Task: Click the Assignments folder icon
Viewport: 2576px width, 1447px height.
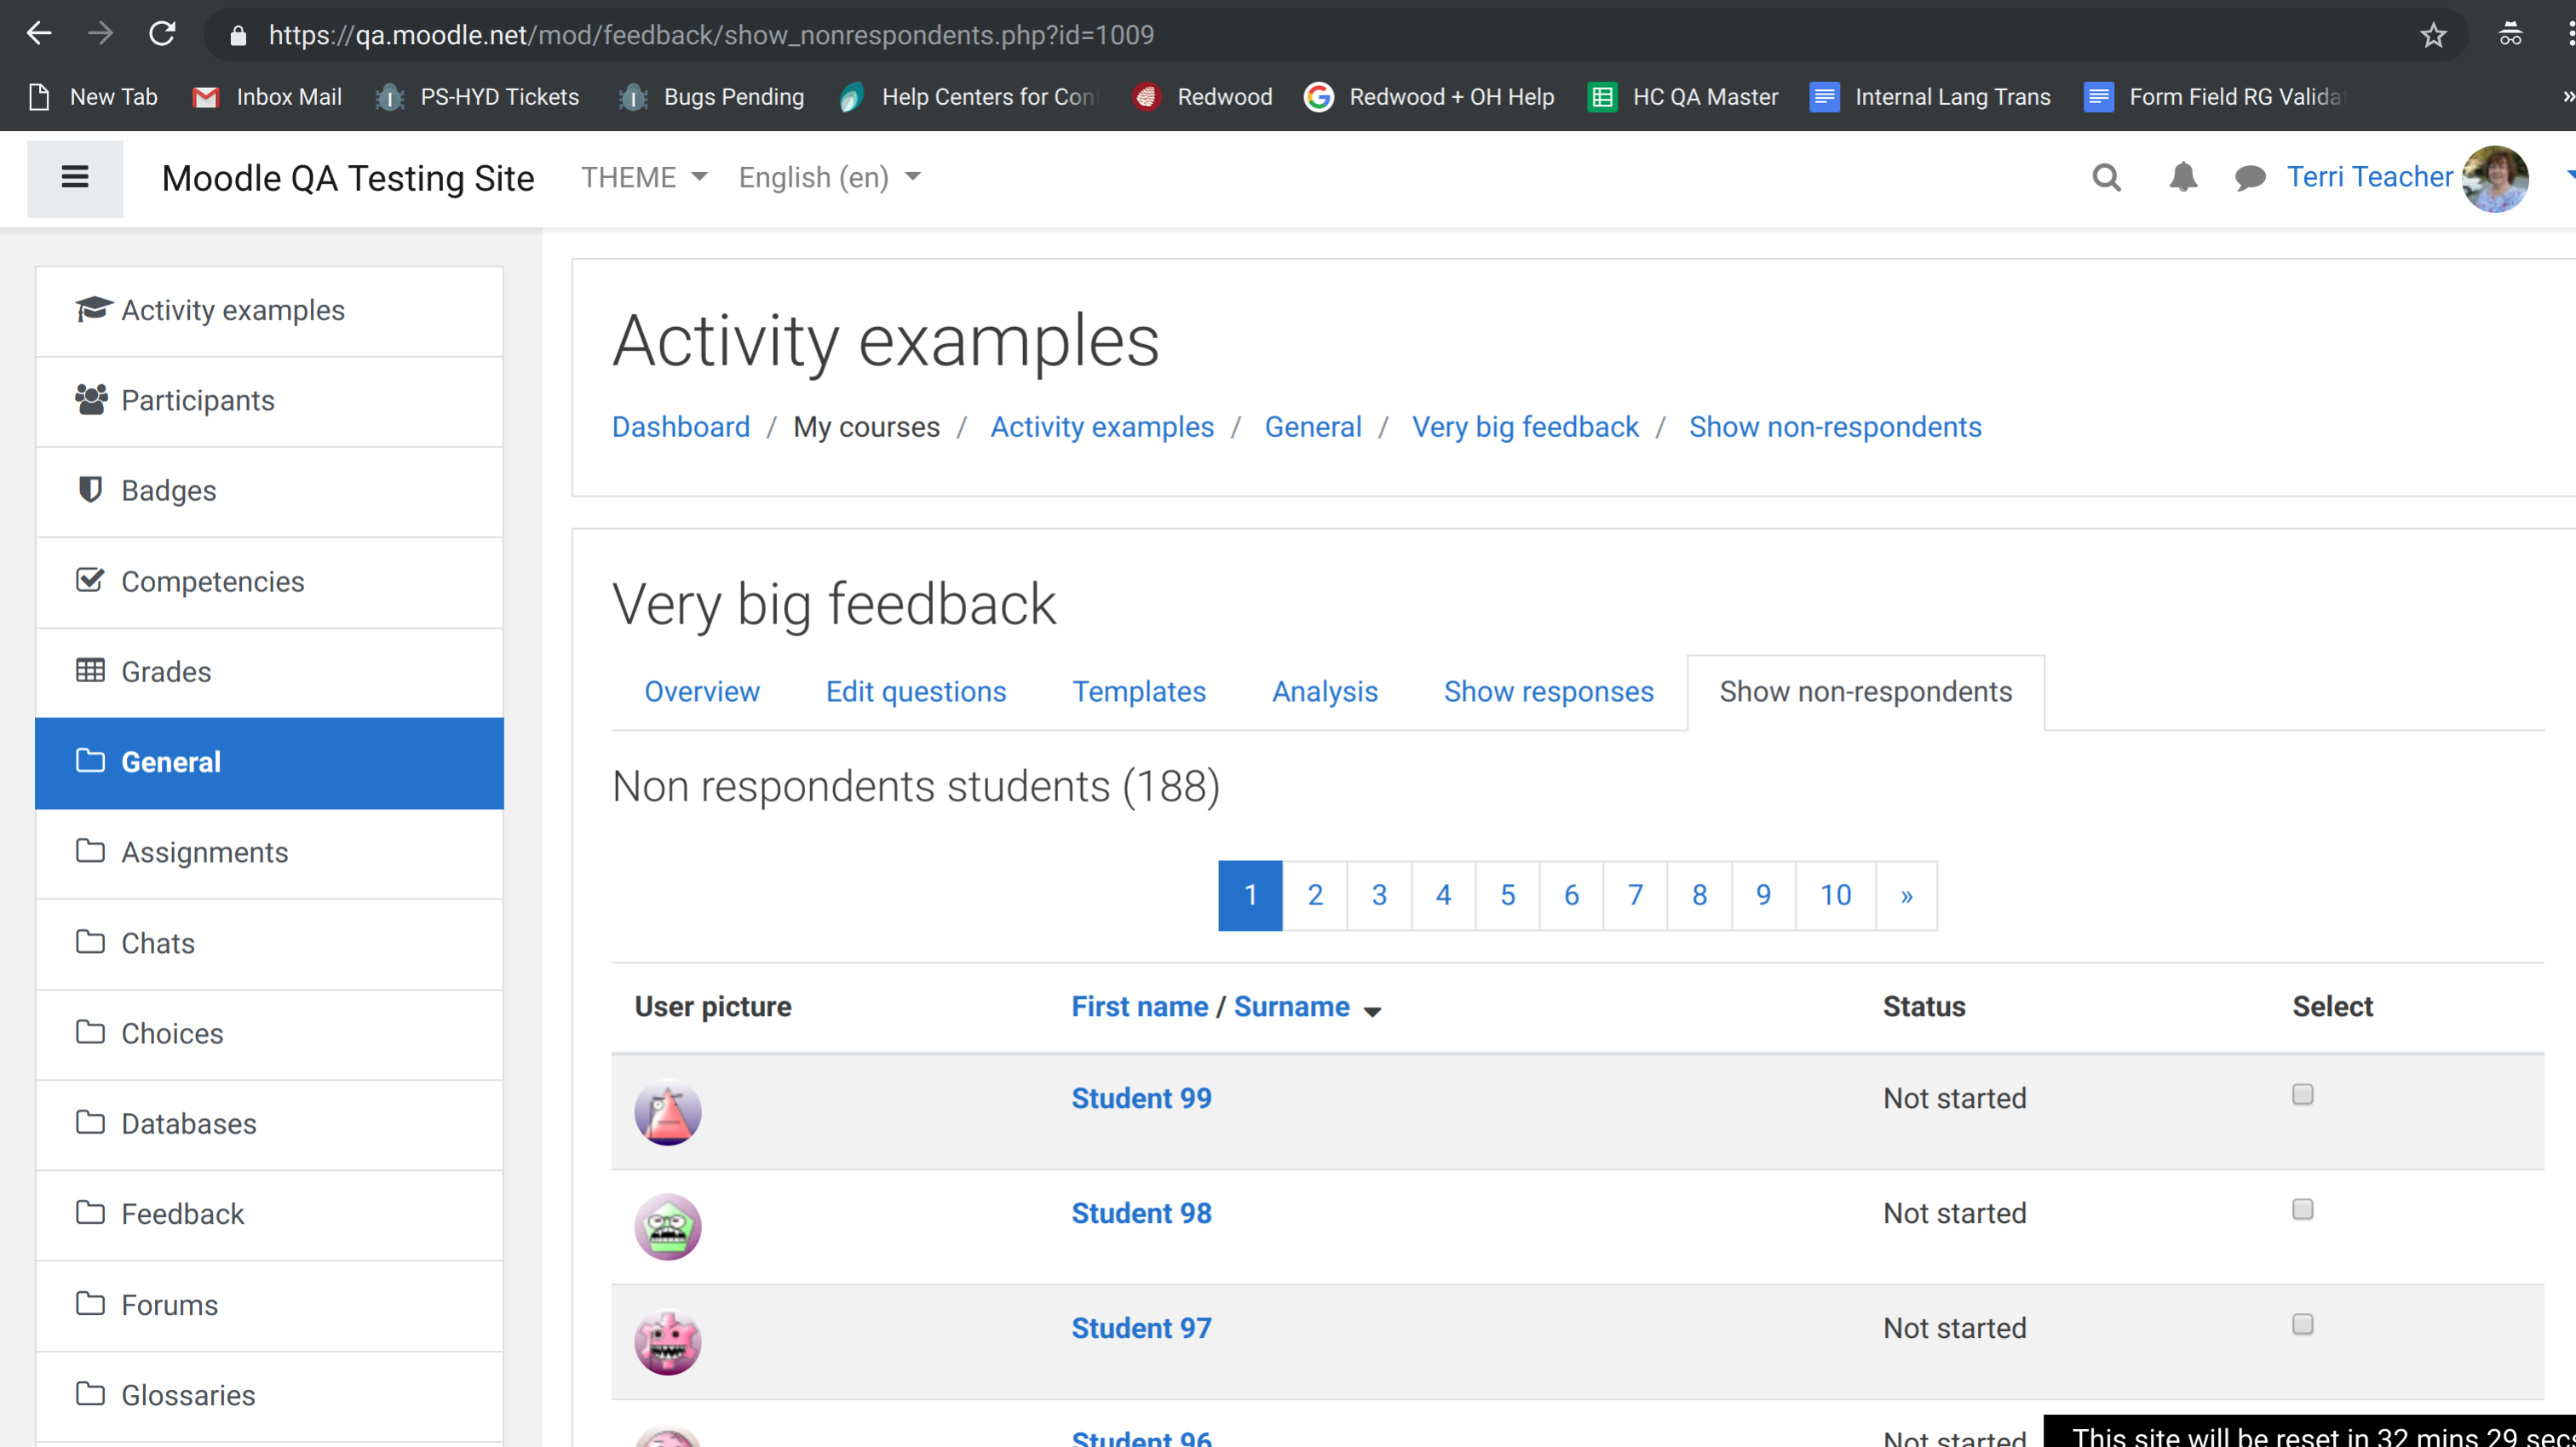Action: pos(90,851)
